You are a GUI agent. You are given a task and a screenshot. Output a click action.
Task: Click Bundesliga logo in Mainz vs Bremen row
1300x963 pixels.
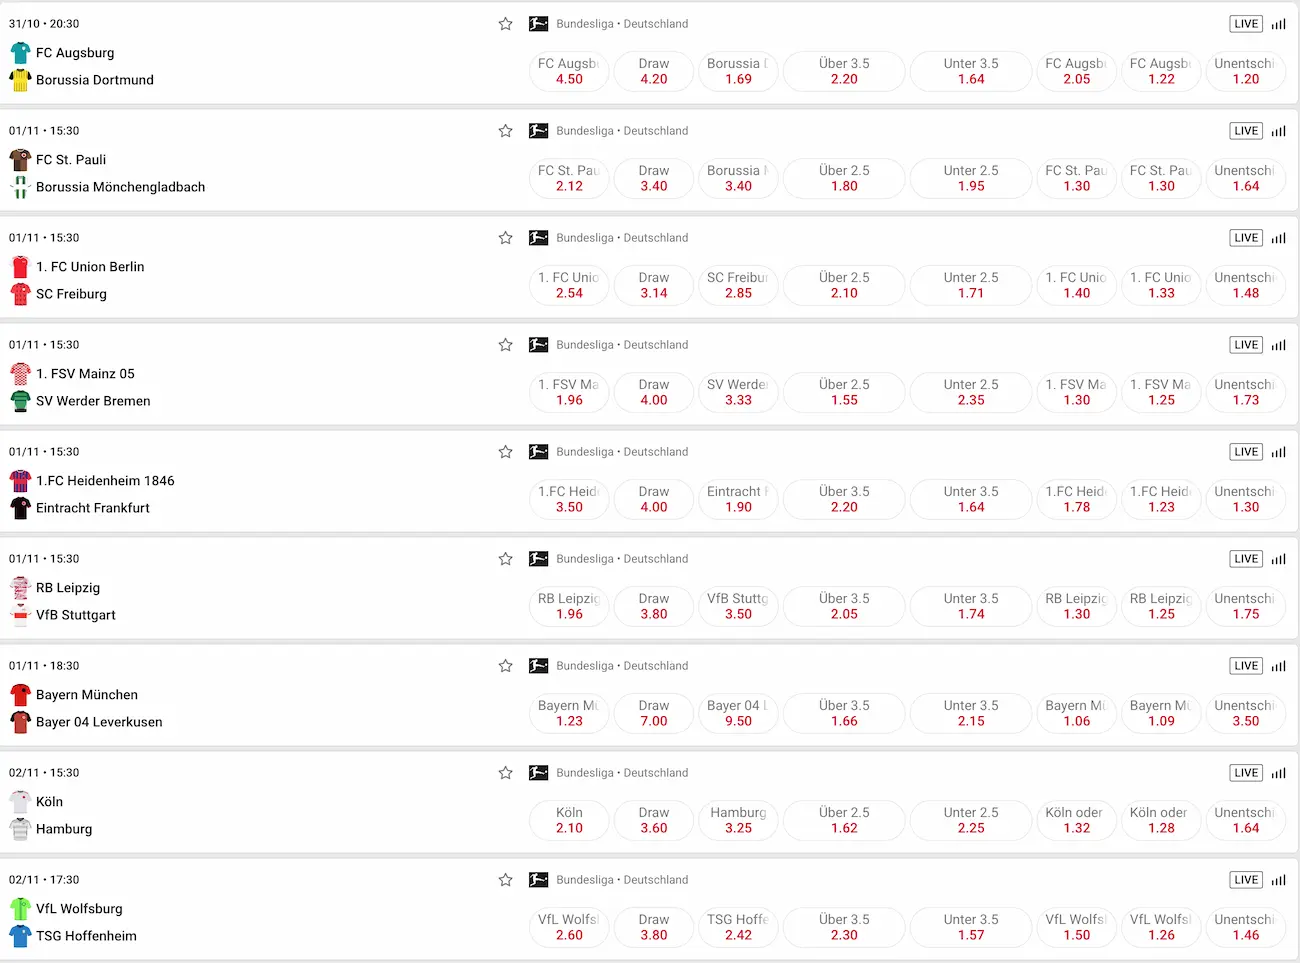point(538,345)
